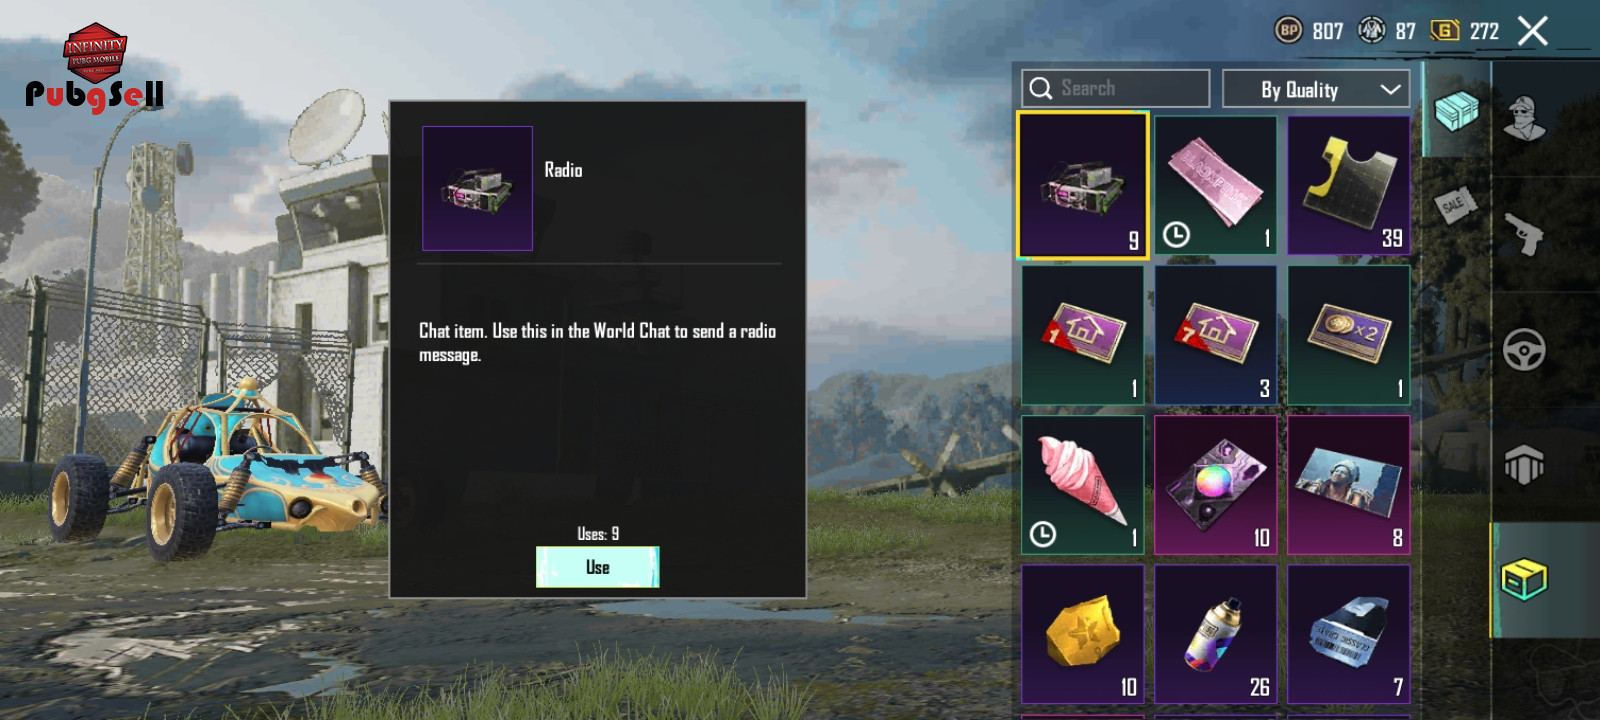Open the yellow box items tab

click(x=1524, y=579)
